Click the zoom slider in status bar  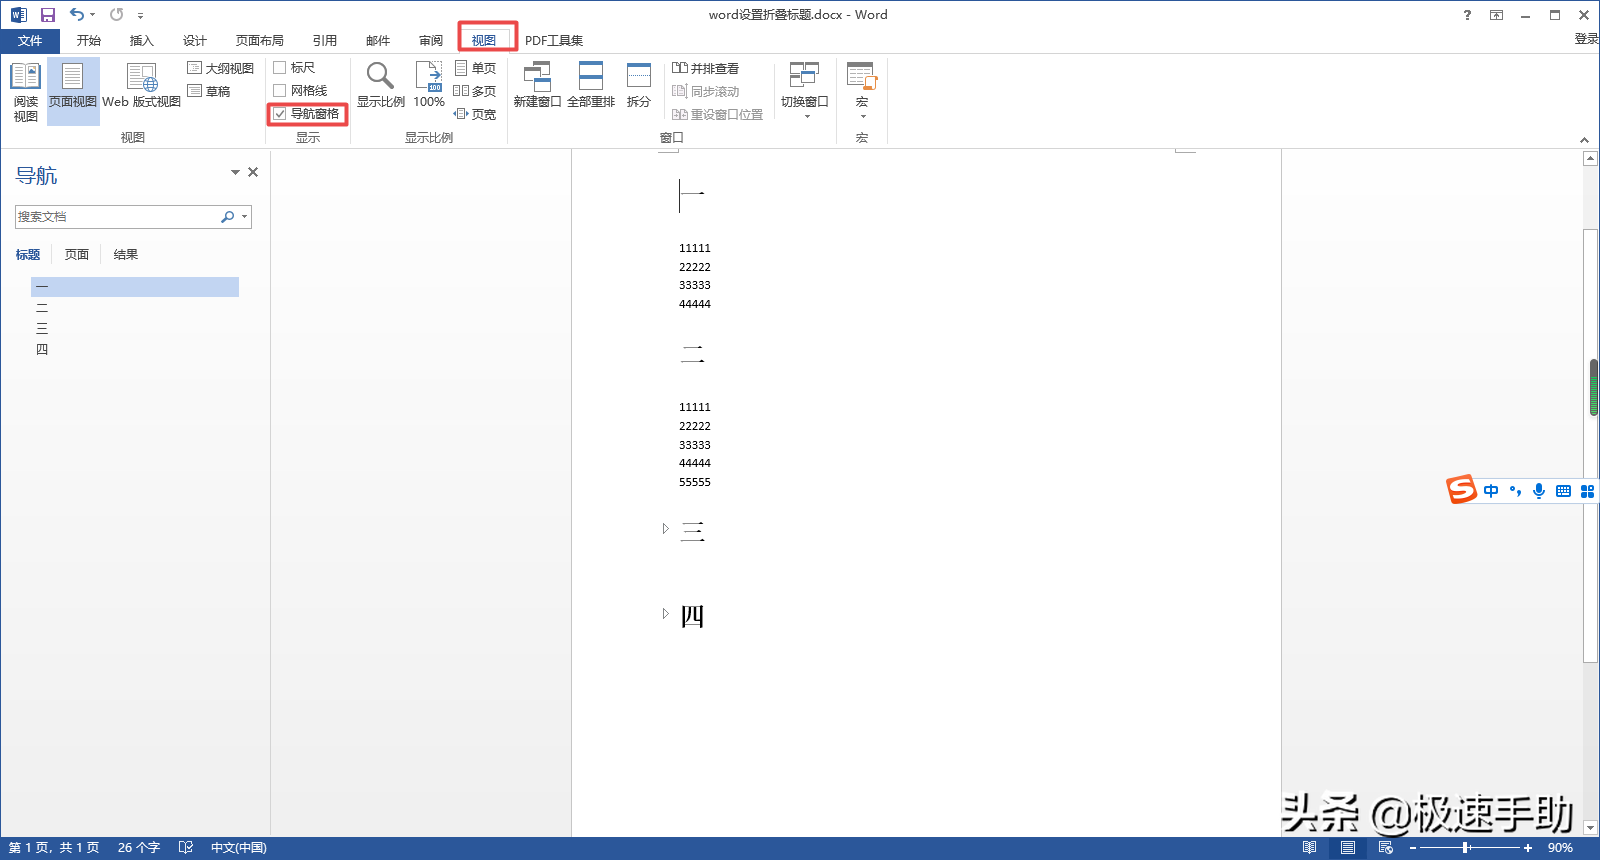pos(1466,848)
